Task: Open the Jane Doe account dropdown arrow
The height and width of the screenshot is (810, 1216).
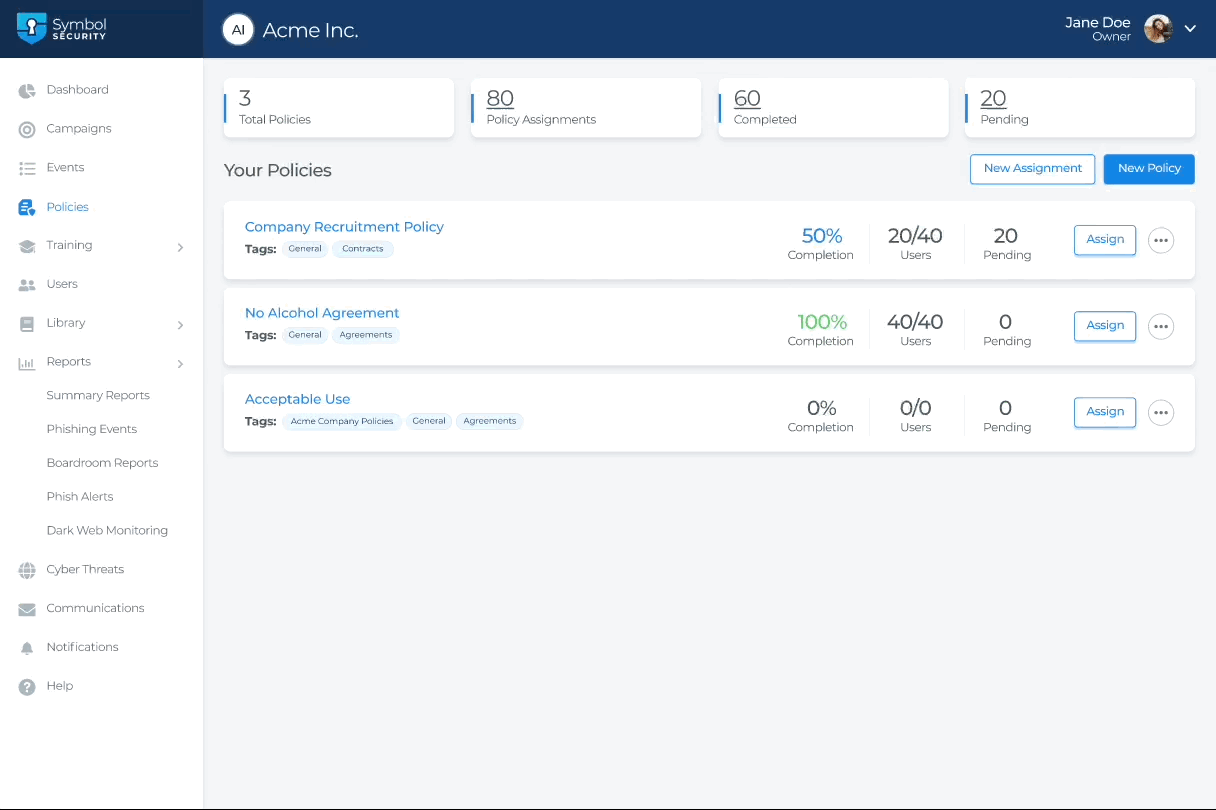Action: (1190, 29)
